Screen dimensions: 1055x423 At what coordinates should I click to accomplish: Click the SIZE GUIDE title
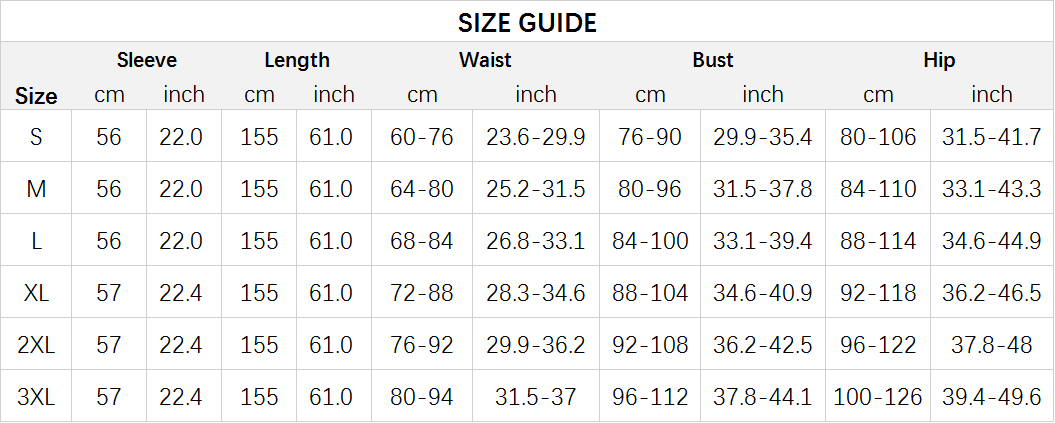[x=527, y=22]
